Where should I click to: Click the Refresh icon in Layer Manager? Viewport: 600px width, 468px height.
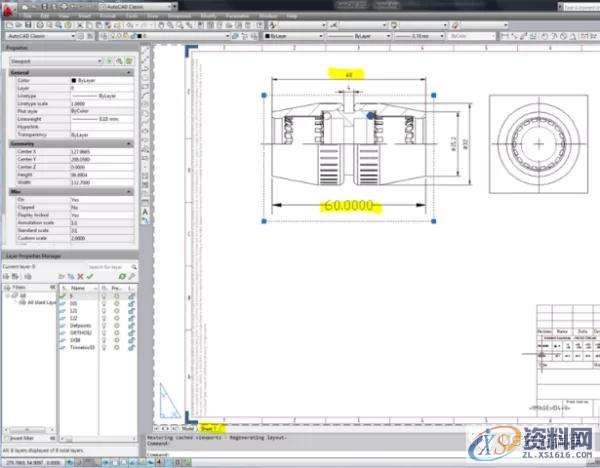(x=121, y=278)
